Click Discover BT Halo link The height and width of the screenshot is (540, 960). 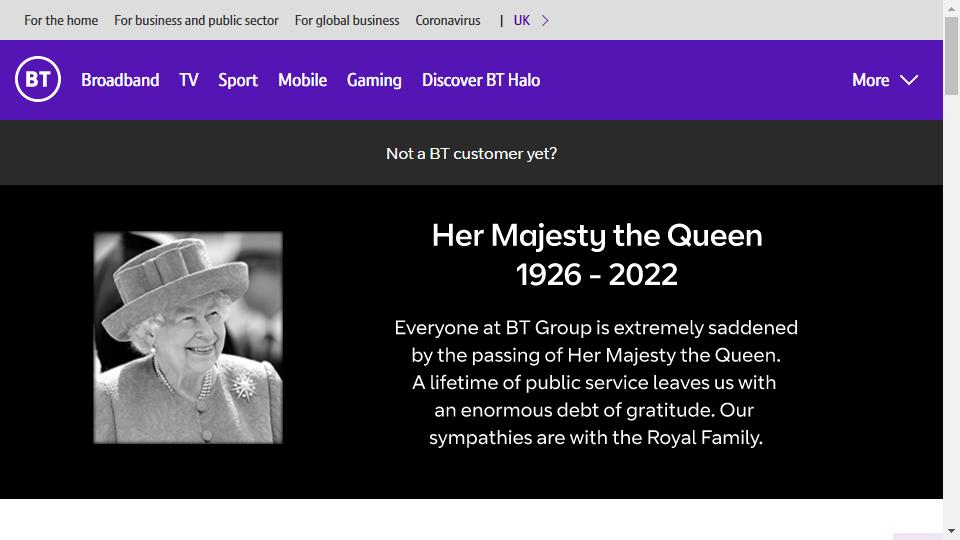(481, 80)
